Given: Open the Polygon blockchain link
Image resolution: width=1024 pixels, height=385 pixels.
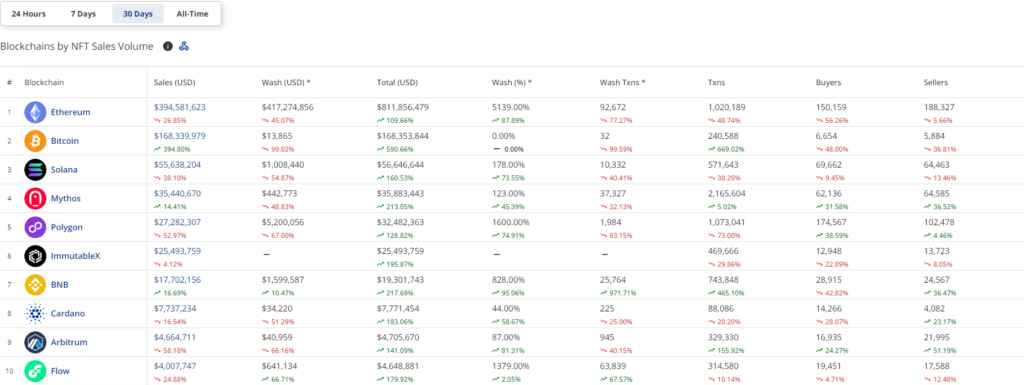Looking at the screenshot, I should coord(67,227).
